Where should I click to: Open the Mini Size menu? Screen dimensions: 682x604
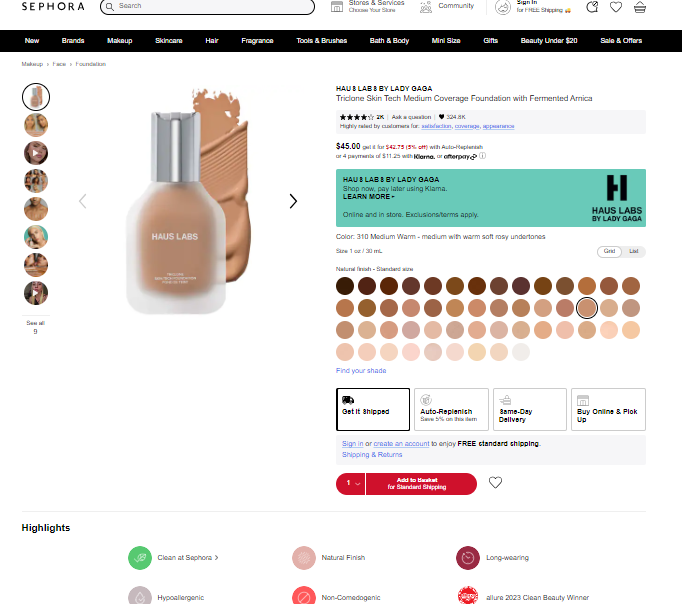point(446,41)
